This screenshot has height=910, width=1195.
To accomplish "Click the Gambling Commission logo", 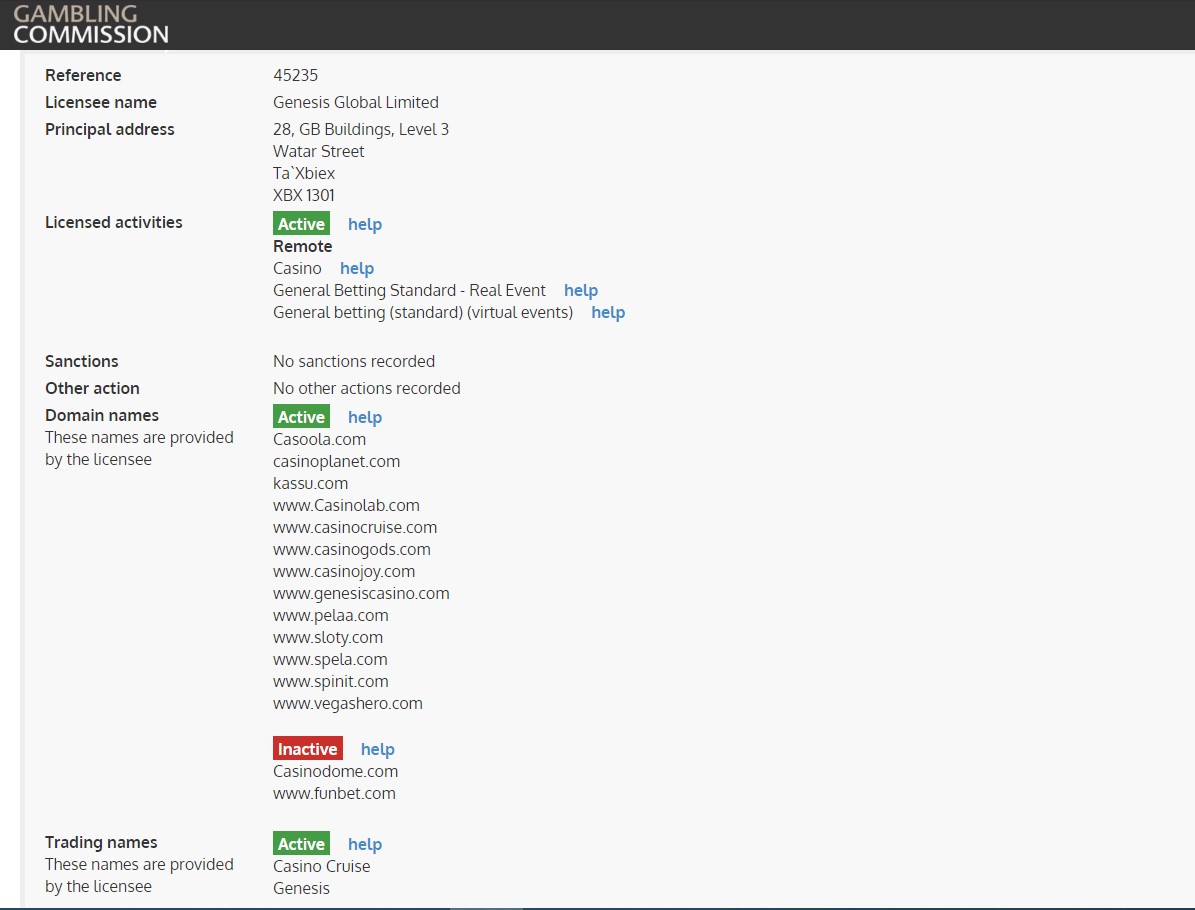I will (x=91, y=24).
